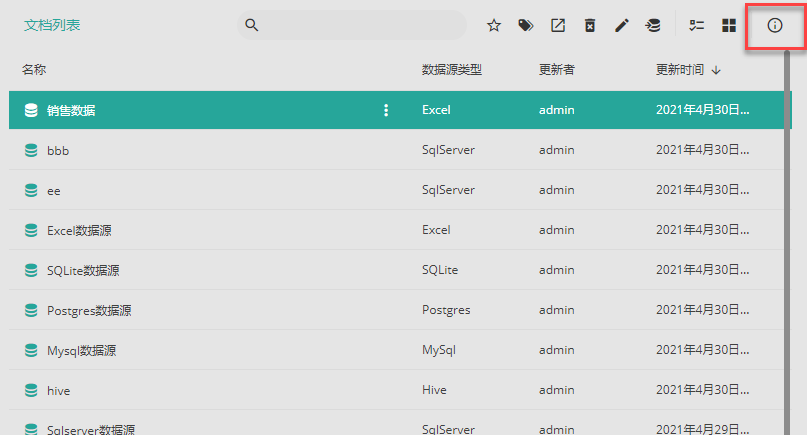
Task: Click the database icon of ee row
Action: (31, 190)
